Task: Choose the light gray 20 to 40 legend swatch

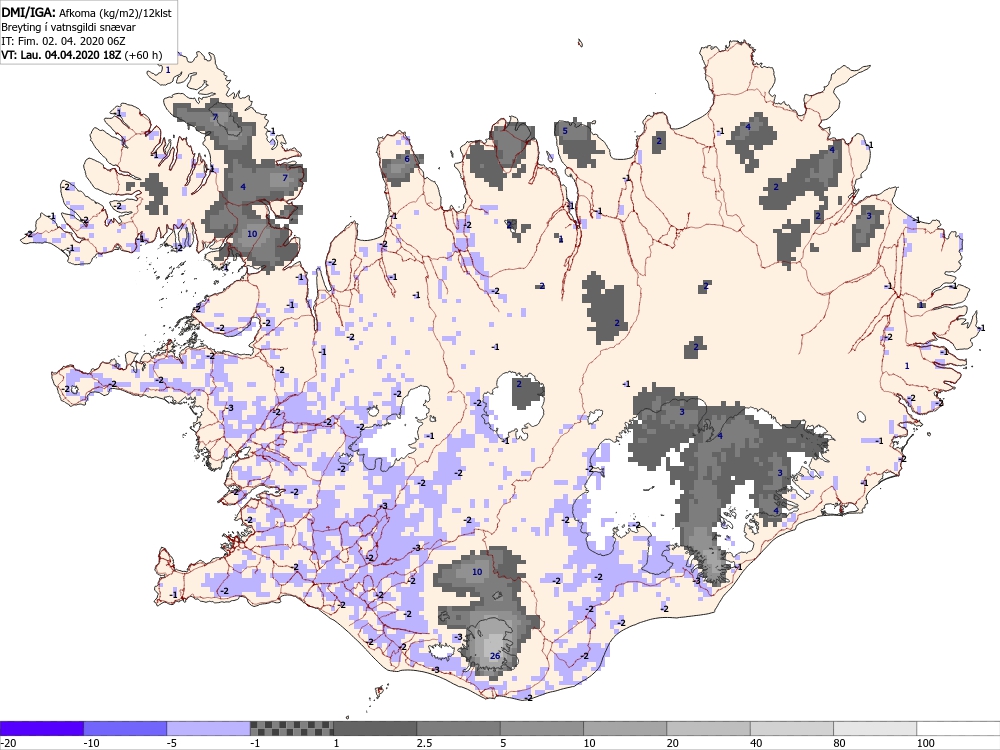Action: 709,728
